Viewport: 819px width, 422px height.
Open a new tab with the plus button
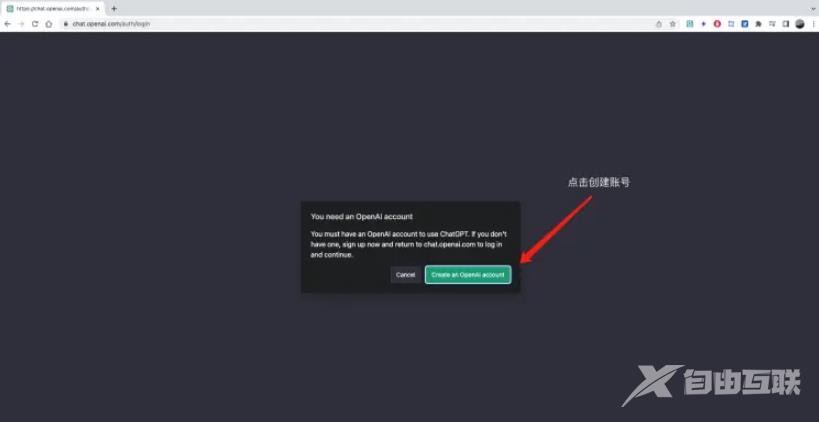[x=114, y=9]
